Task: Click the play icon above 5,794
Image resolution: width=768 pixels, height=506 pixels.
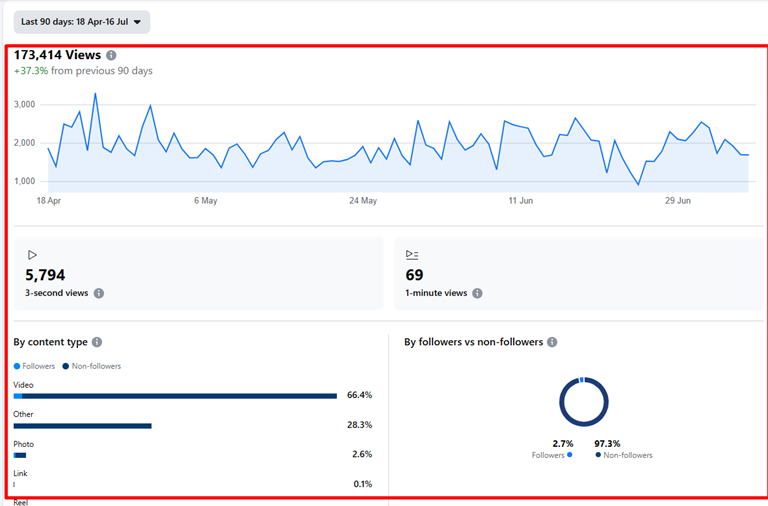Action: click(32, 255)
